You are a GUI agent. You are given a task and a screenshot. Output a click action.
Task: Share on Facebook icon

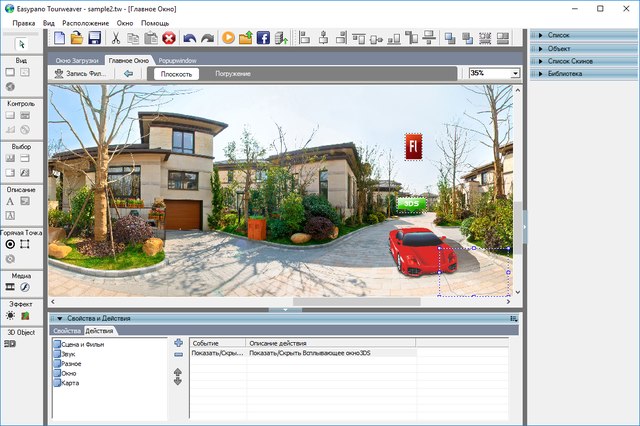pos(263,38)
